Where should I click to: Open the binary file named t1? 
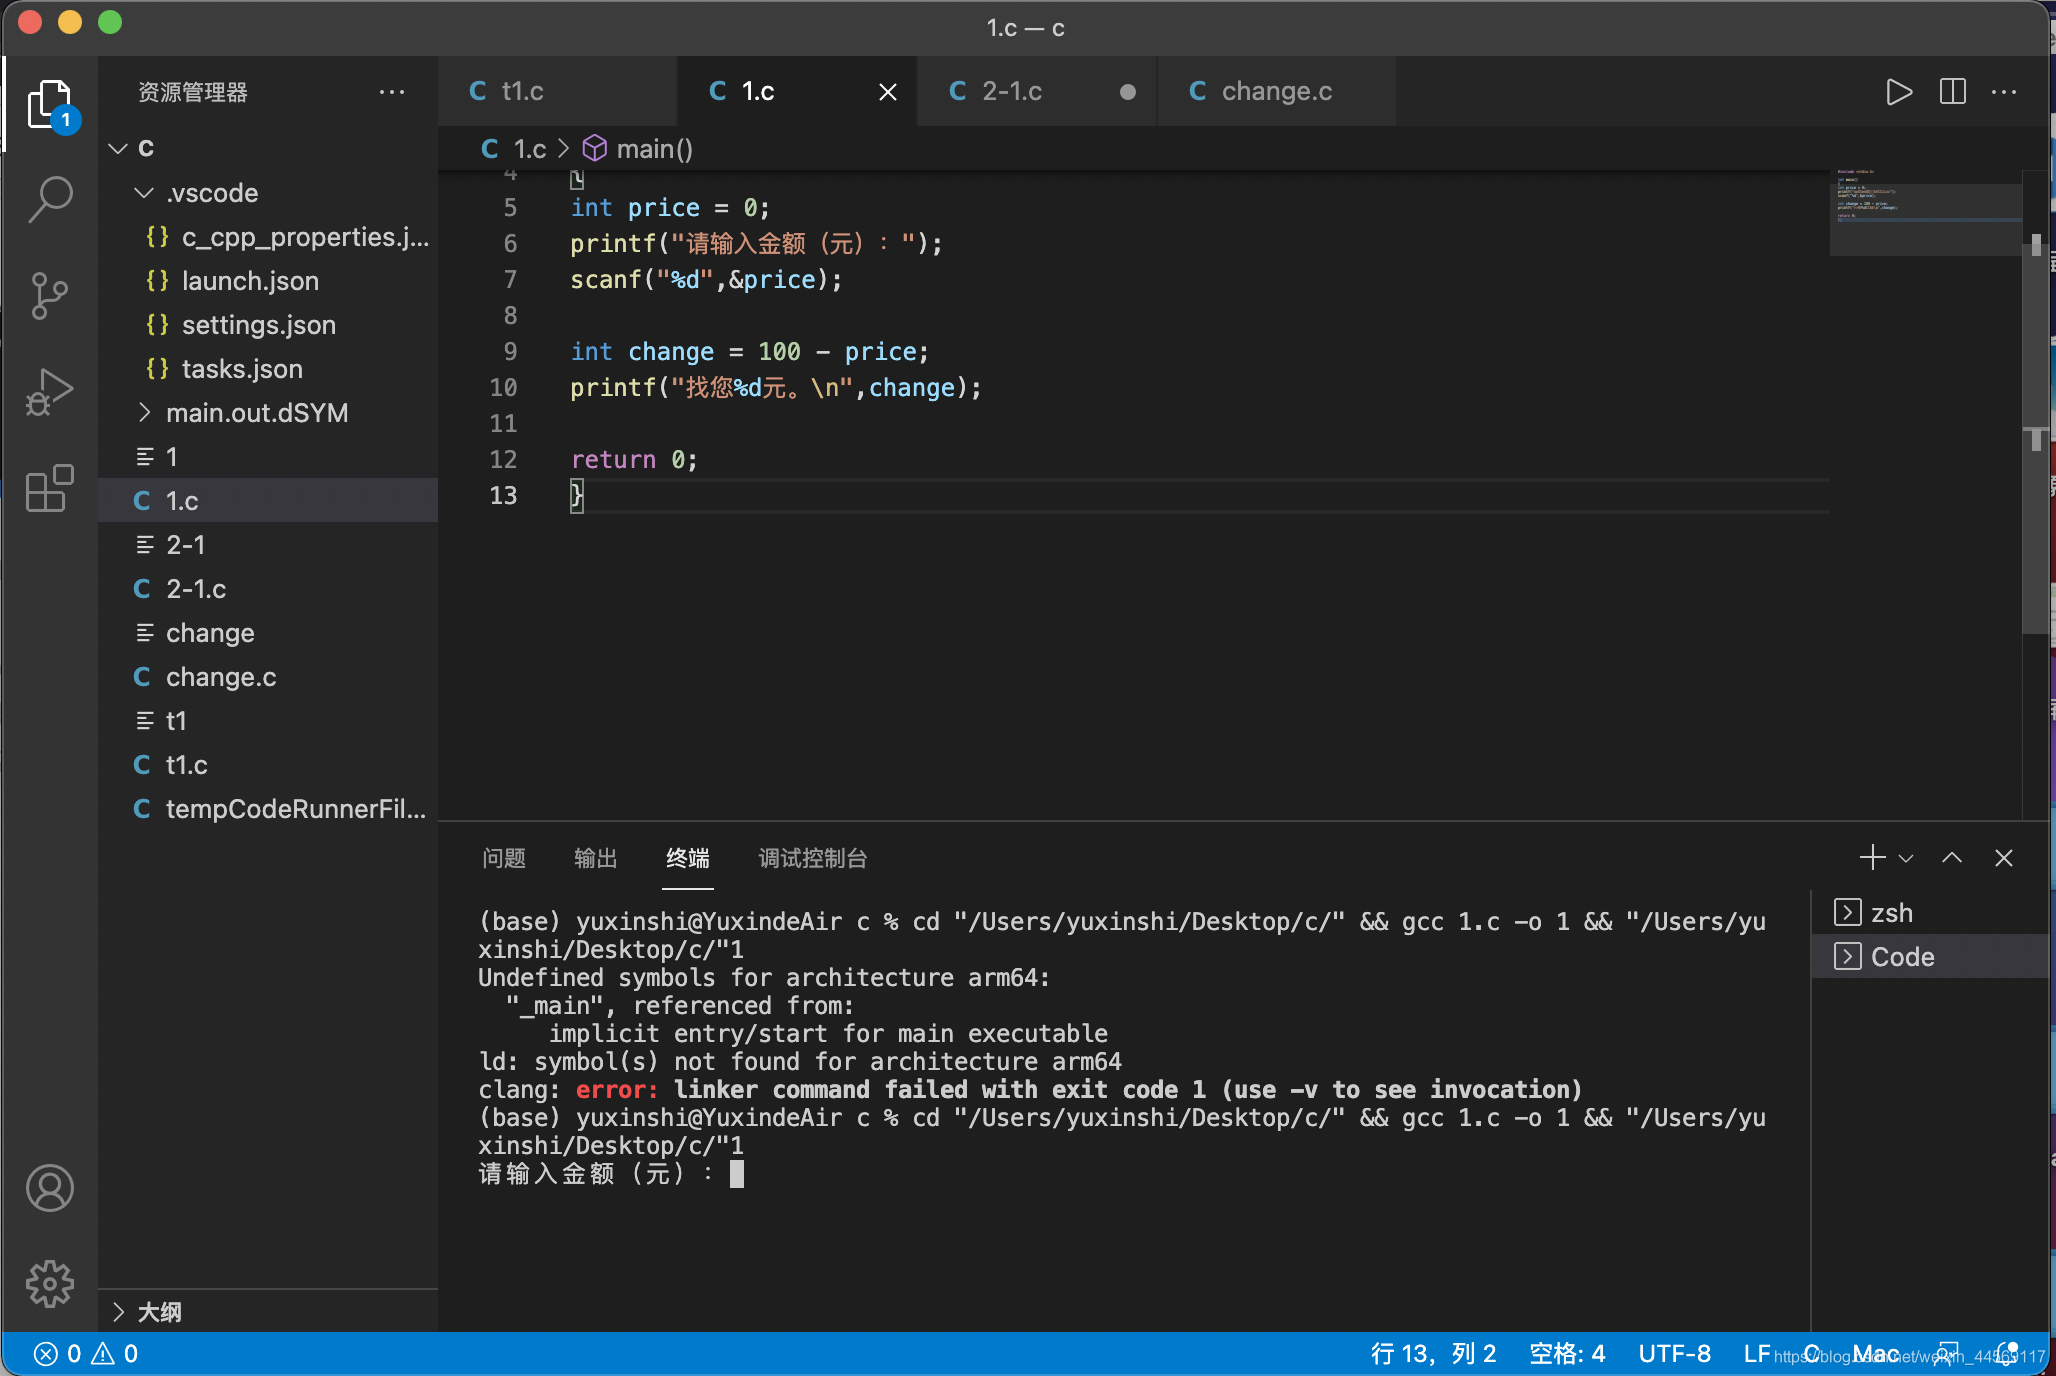268,720
